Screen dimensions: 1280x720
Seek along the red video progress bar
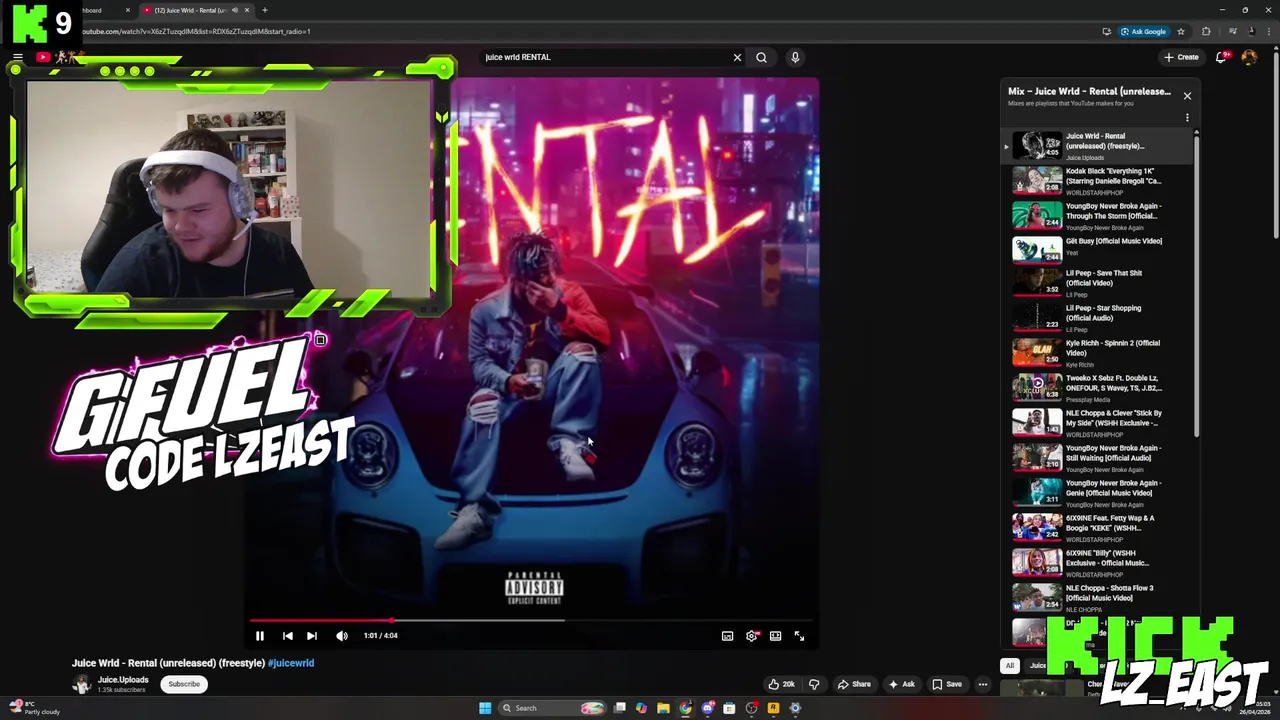[532, 620]
